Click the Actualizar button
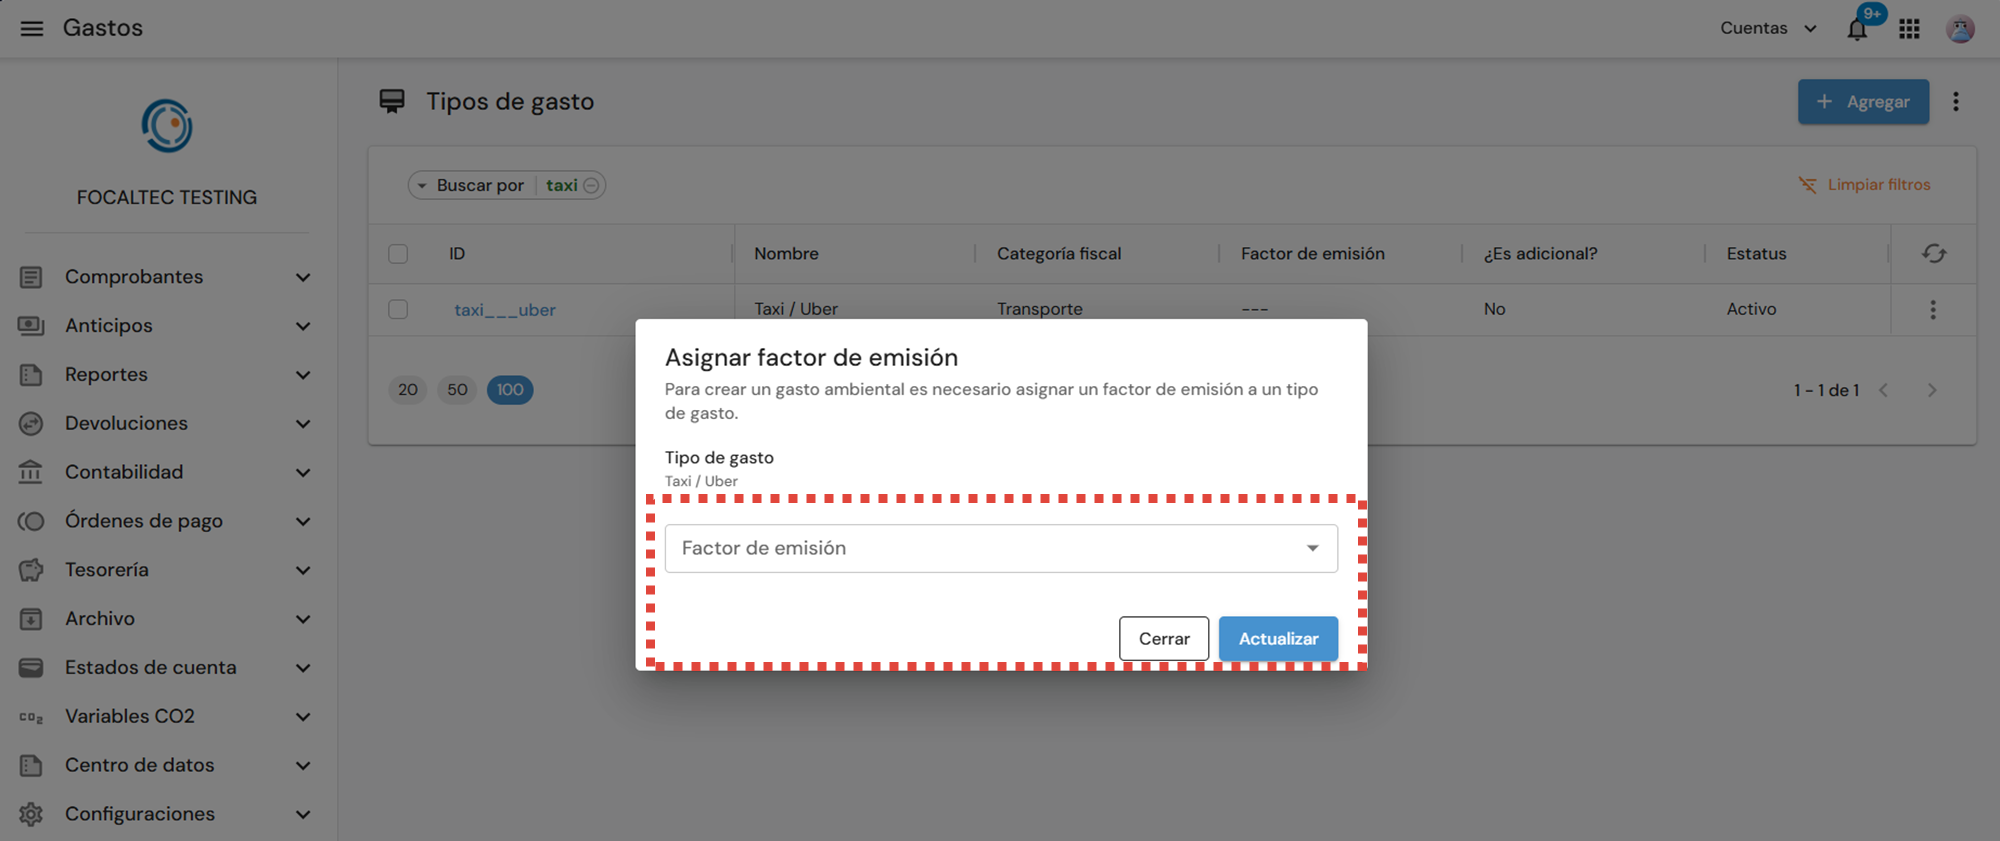The width and height of the screenshot is (2000, 841). pos(1278,639)
